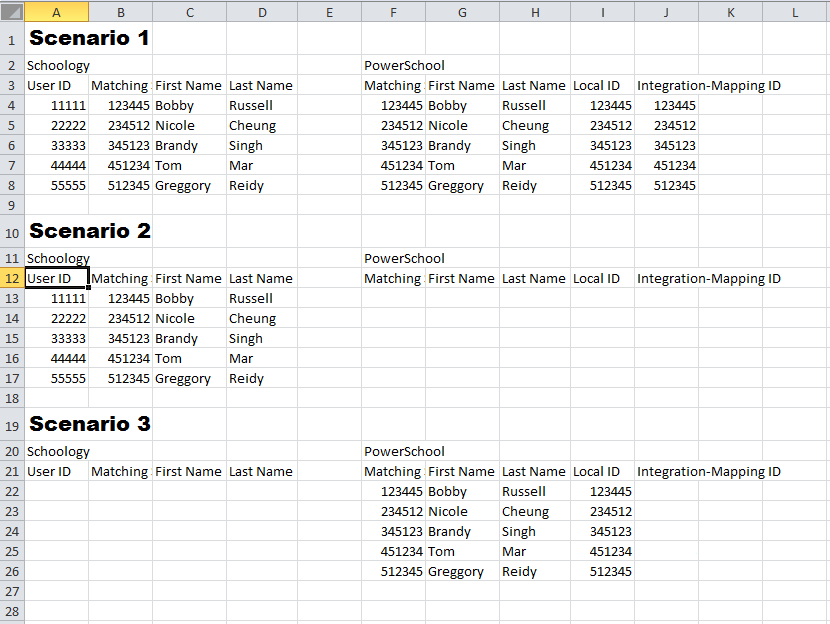
Task: Select row header 12
Action: (11, 278)
